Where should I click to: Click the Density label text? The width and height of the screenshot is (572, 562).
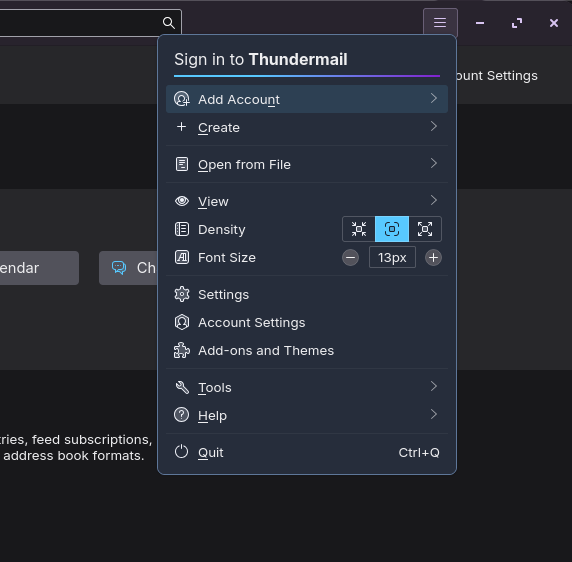point(221,230)
